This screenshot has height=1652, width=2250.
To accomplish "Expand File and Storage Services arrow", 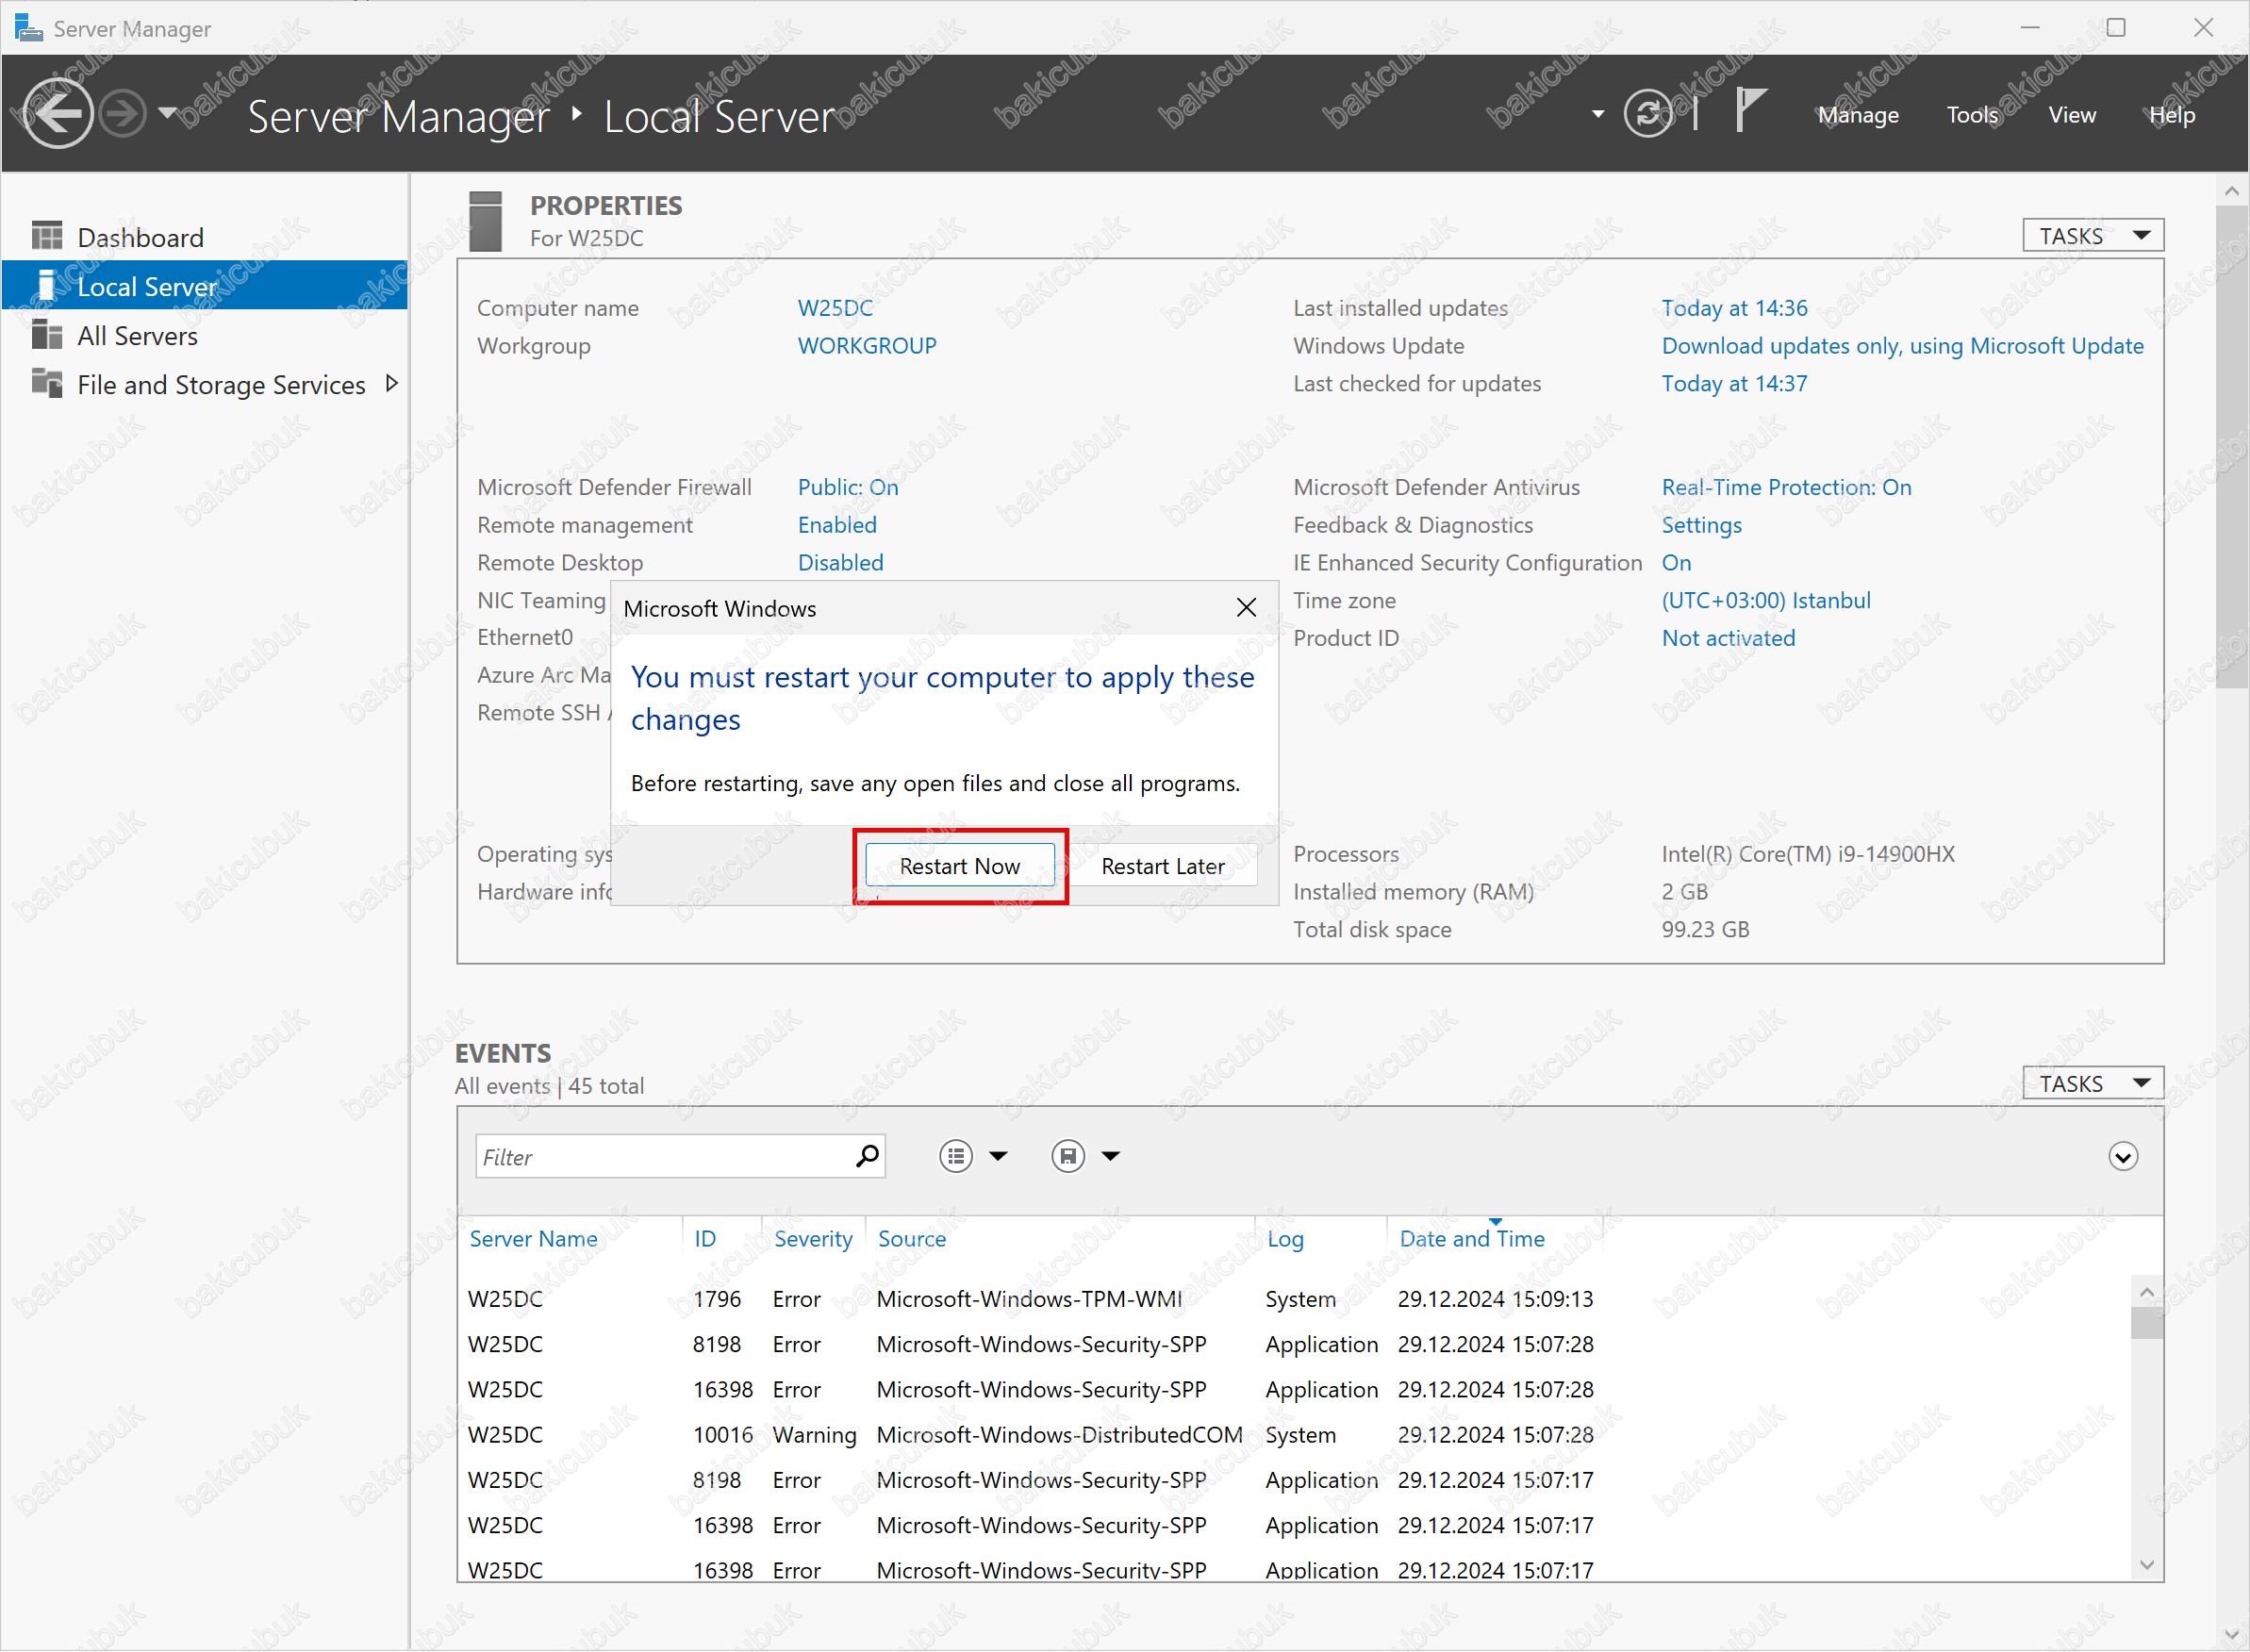I will (391, 384).
